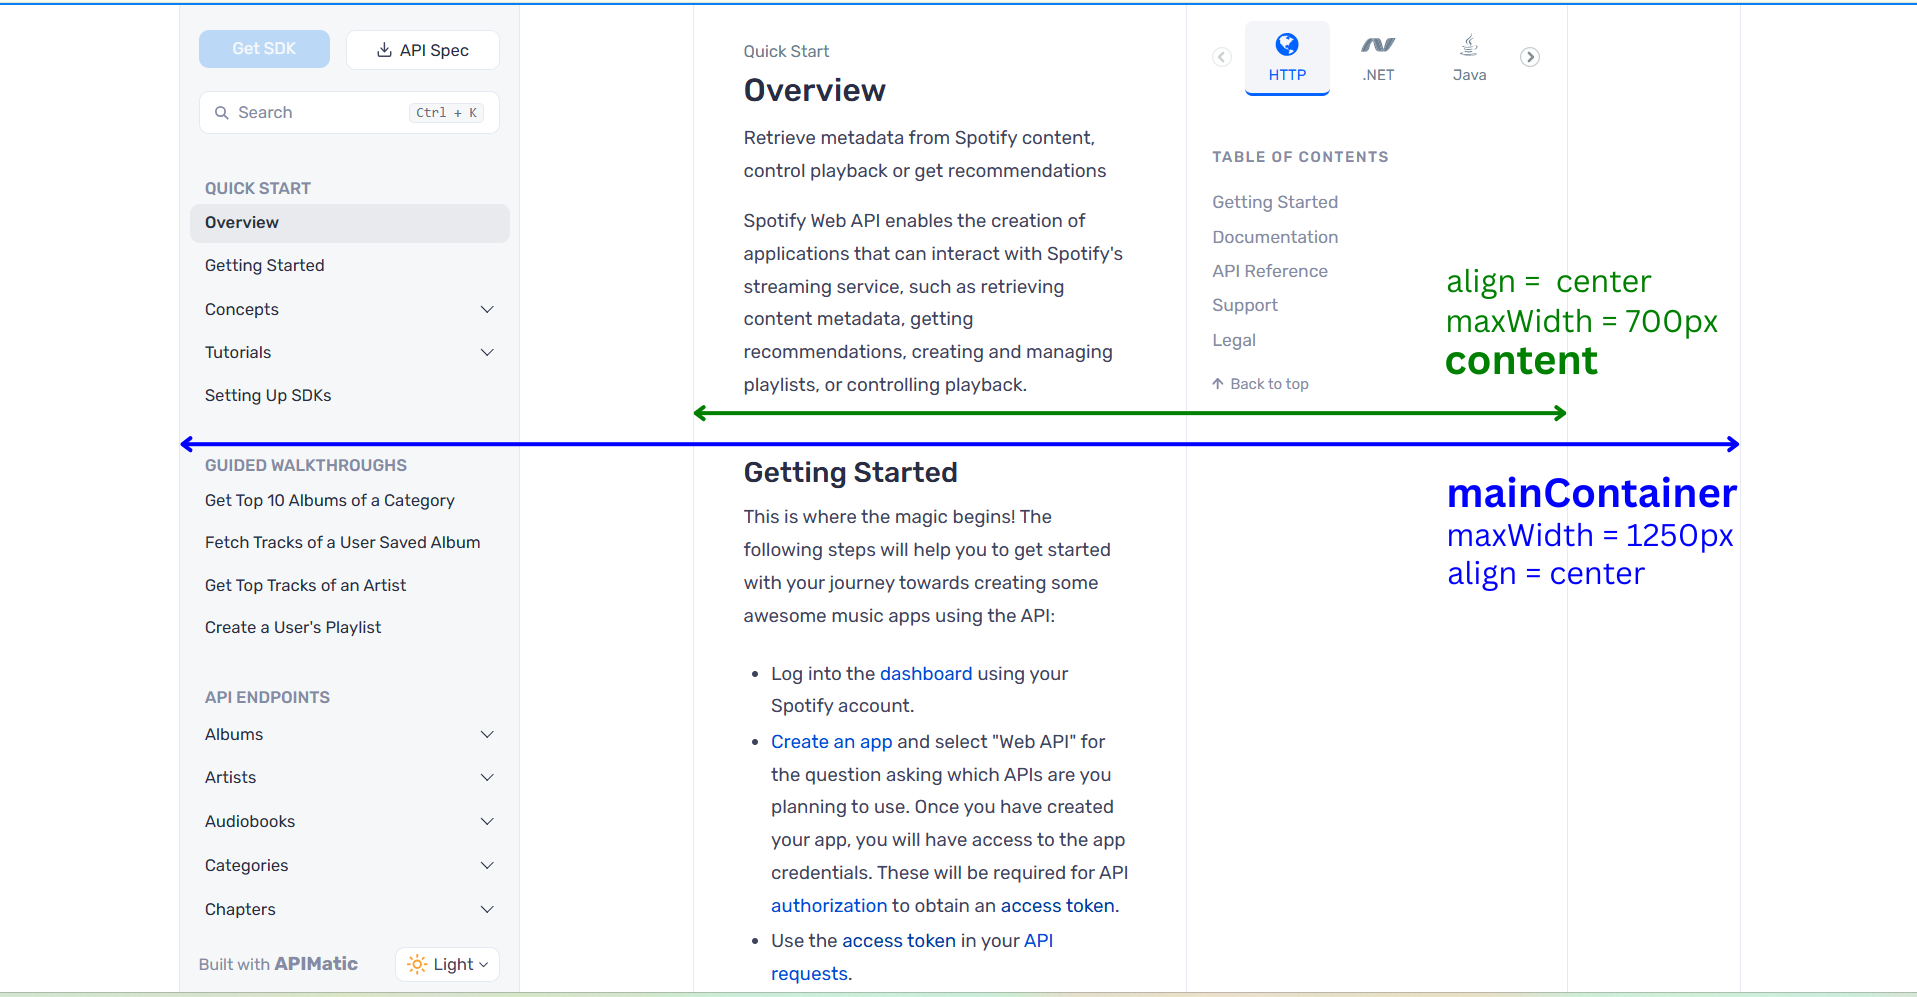Viewport: 1917px width, 997px height.
Task: Click the Overview page heading
Action: [x=814, y=91]
